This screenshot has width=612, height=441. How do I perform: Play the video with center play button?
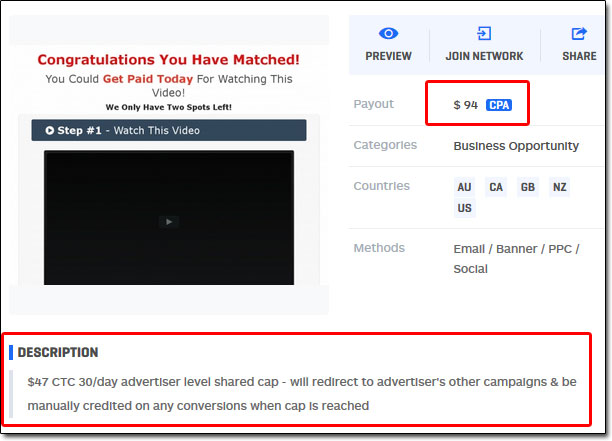(169, 222)
